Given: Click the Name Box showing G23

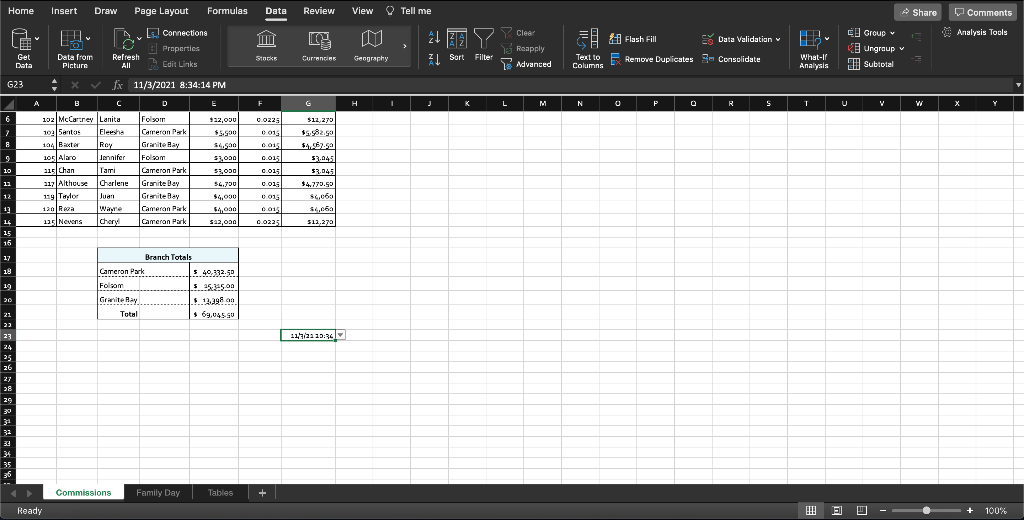Looking at the screenshot, I should tap(26, 85).
